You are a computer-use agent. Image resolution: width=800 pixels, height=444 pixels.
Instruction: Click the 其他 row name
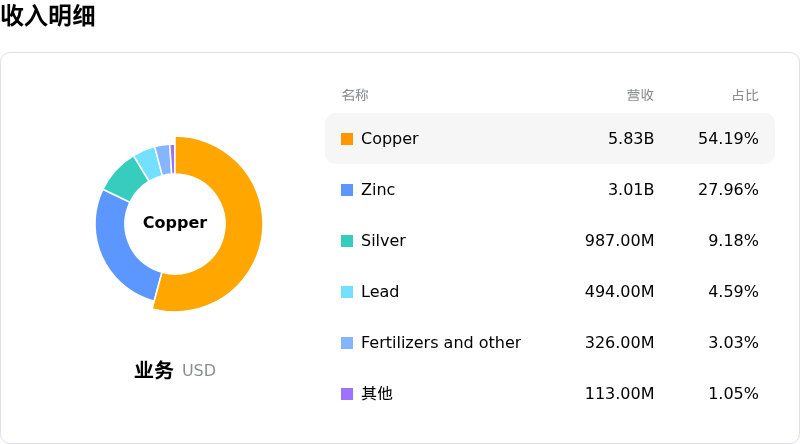377,393
